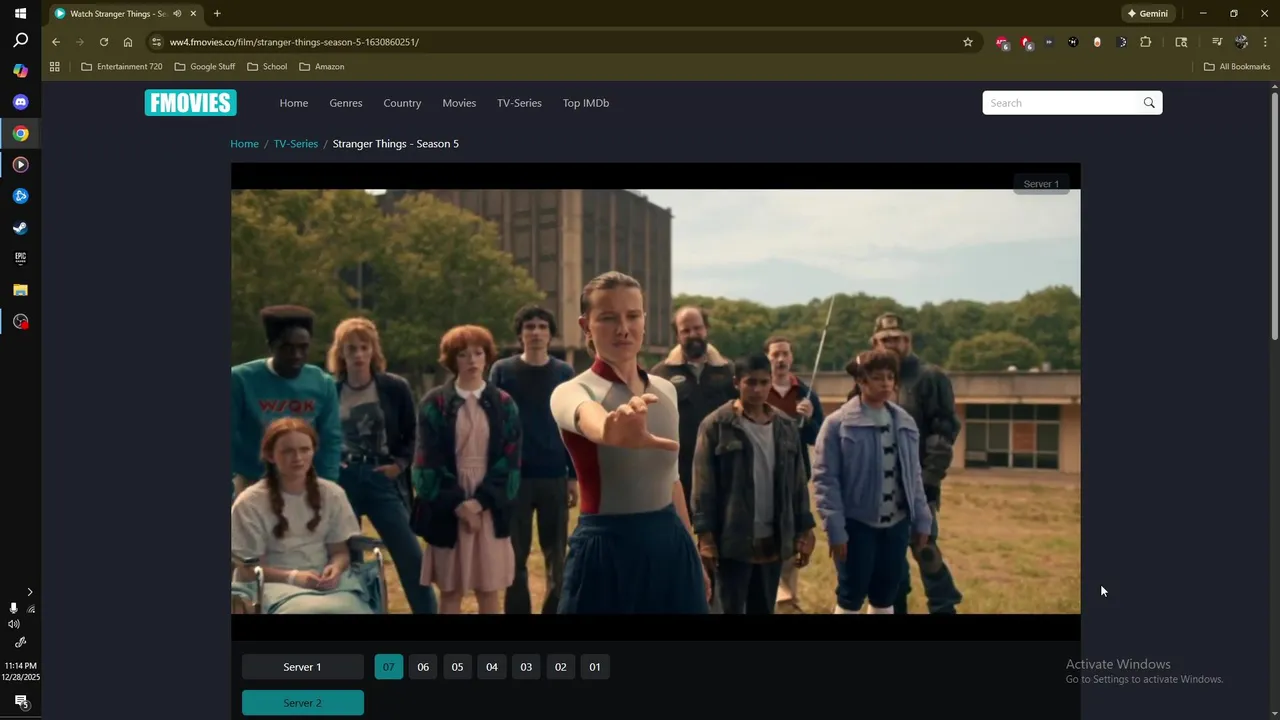1280x720 pixels.
Task: Select episode 01
Action: click(595, 667)
